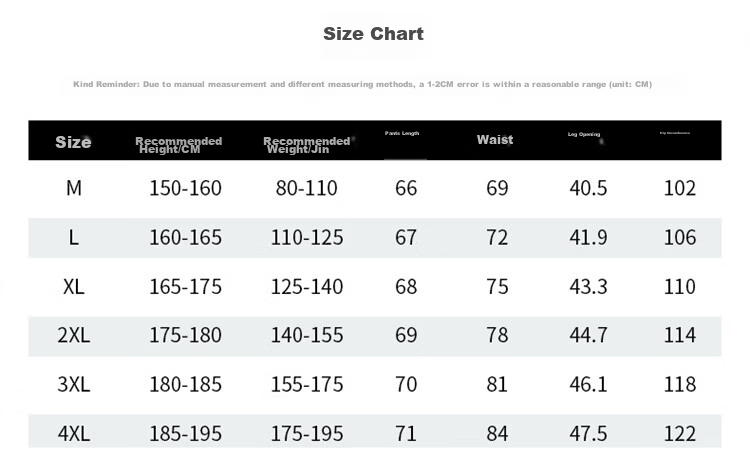This screenshot has height=476, width=750.
Task: Select the 2XL size row label
Action: pyautogui.click(x=74, y=335)
